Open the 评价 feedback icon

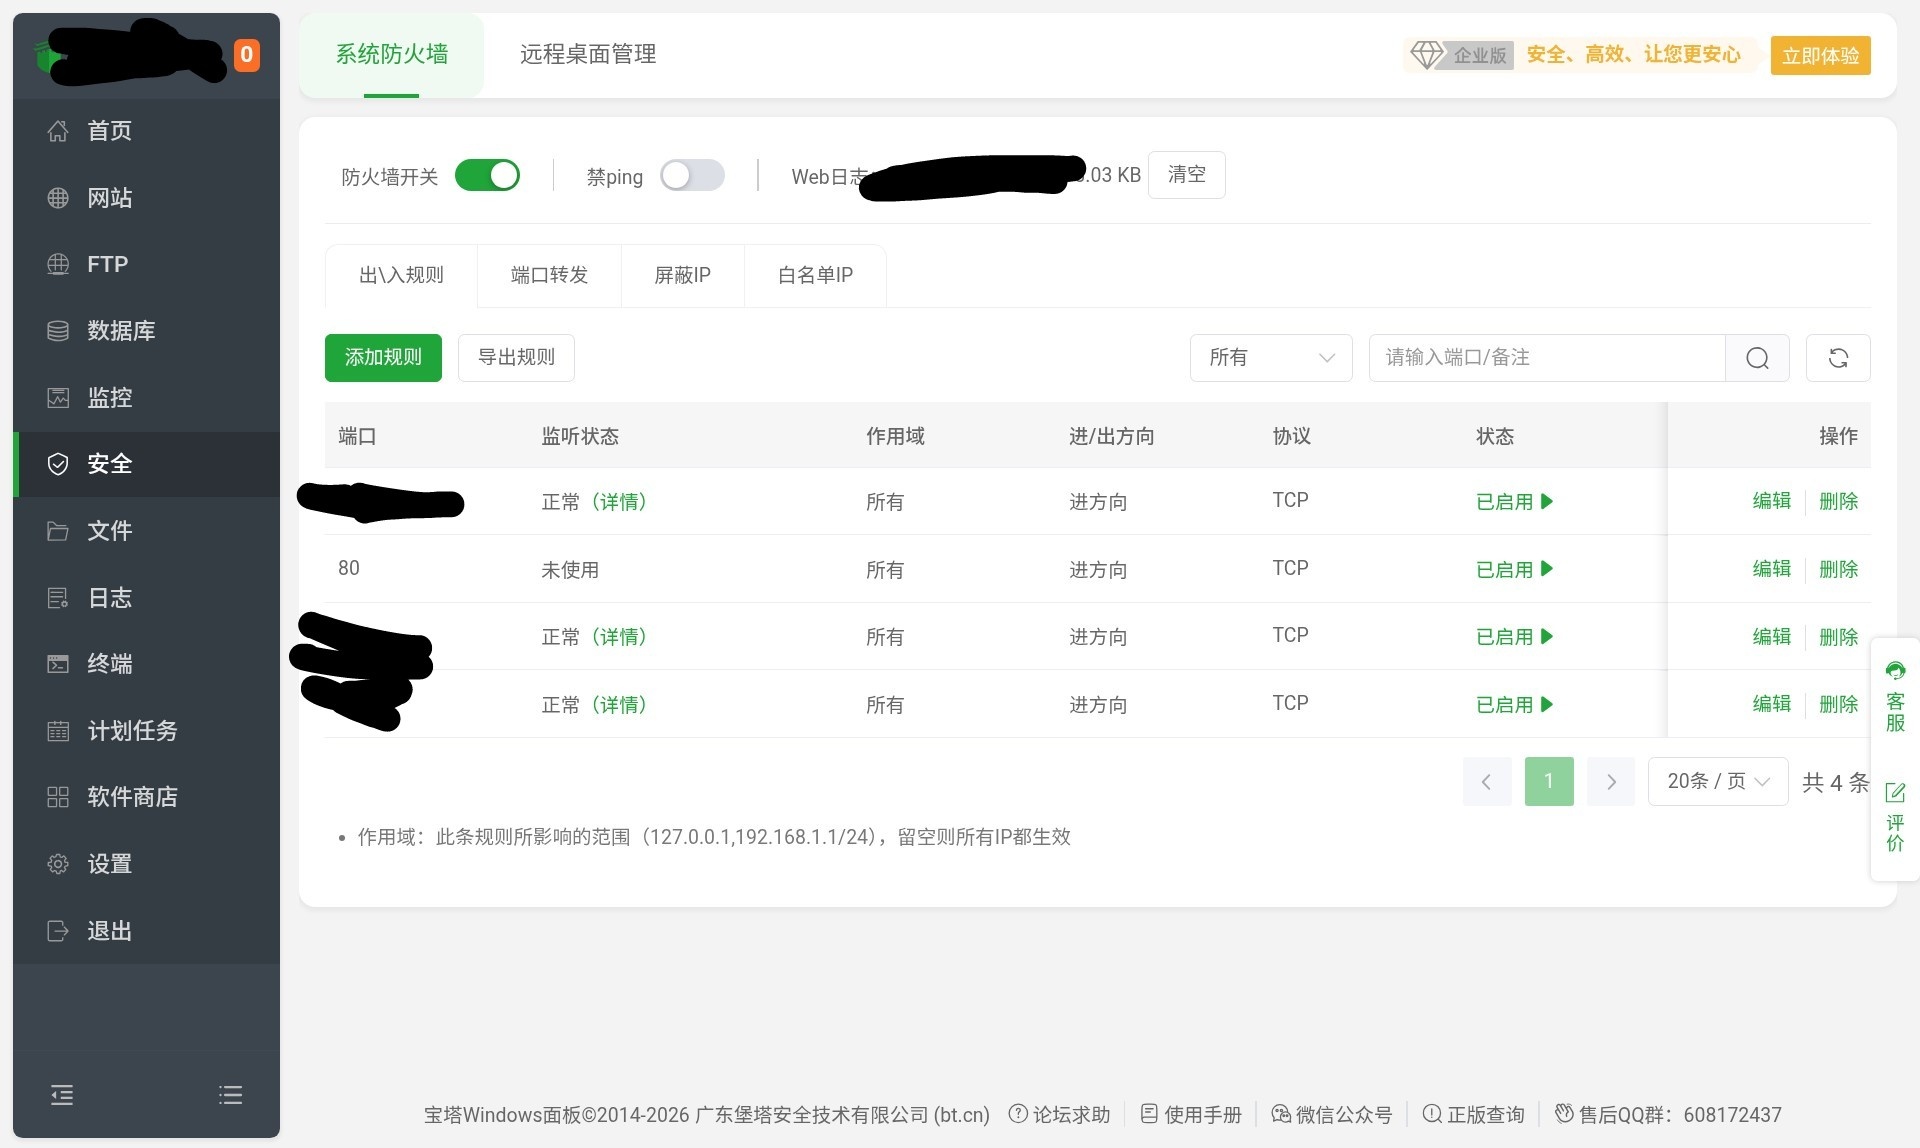[1895, 818]
